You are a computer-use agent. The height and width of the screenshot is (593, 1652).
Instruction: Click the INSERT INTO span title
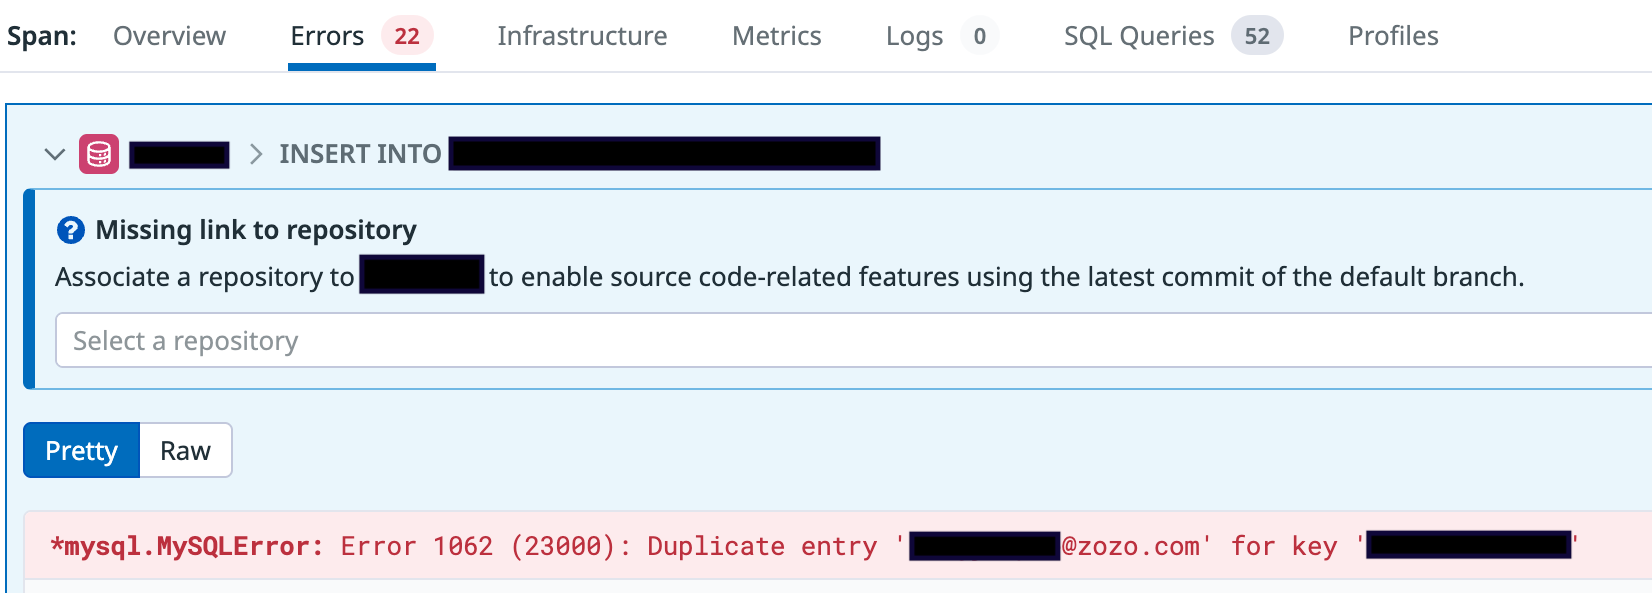click(360, 154)
